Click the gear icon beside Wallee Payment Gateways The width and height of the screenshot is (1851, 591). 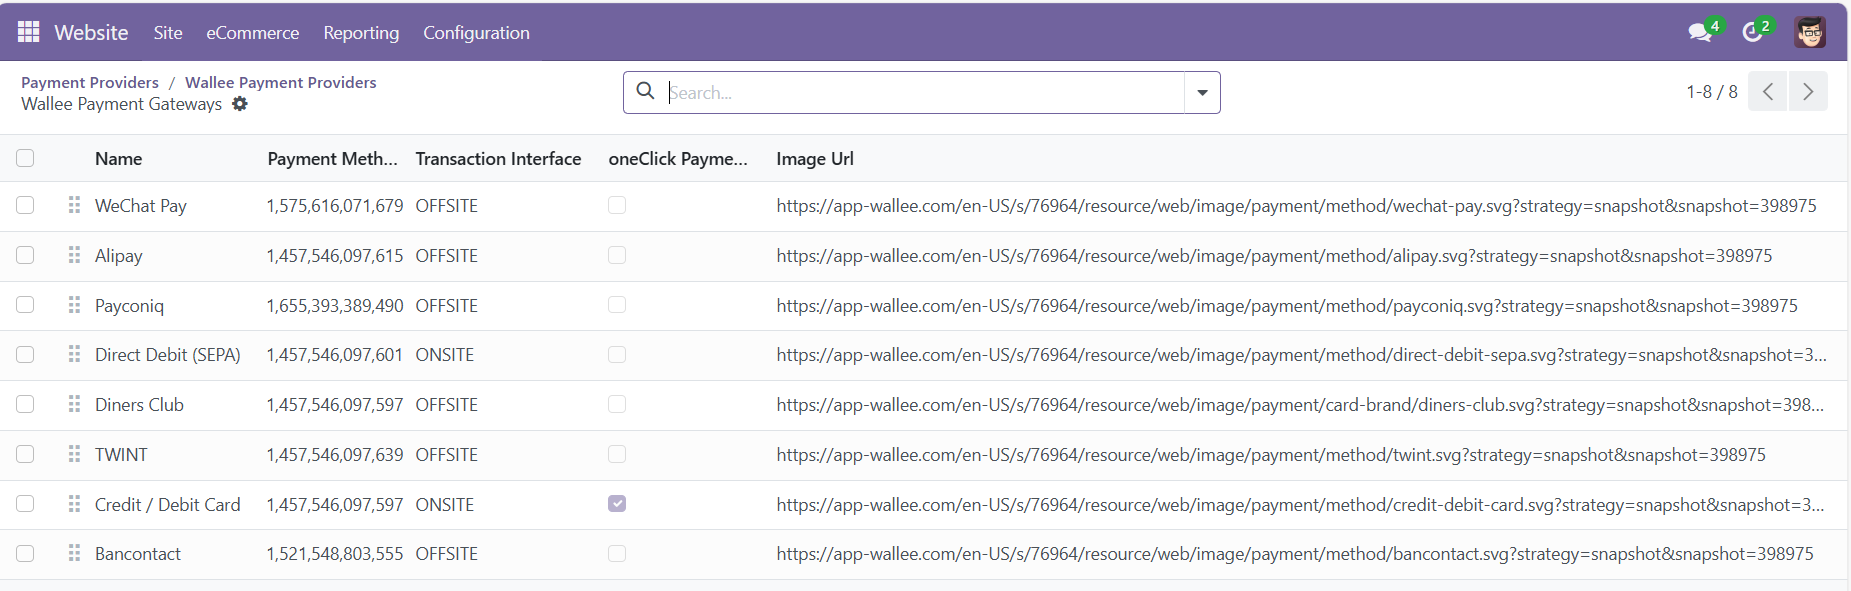(x=240, y=104)
